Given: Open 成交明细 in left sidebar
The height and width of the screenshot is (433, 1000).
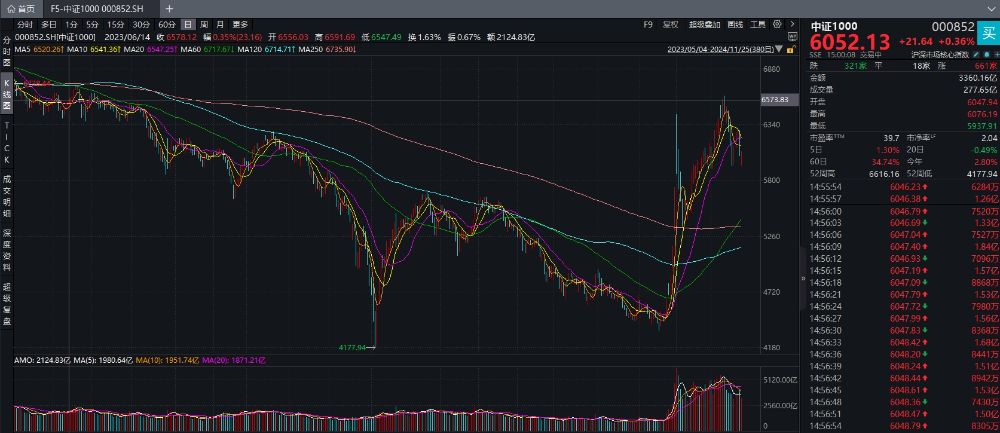Looking at the screenshot, I should [6, 194].
